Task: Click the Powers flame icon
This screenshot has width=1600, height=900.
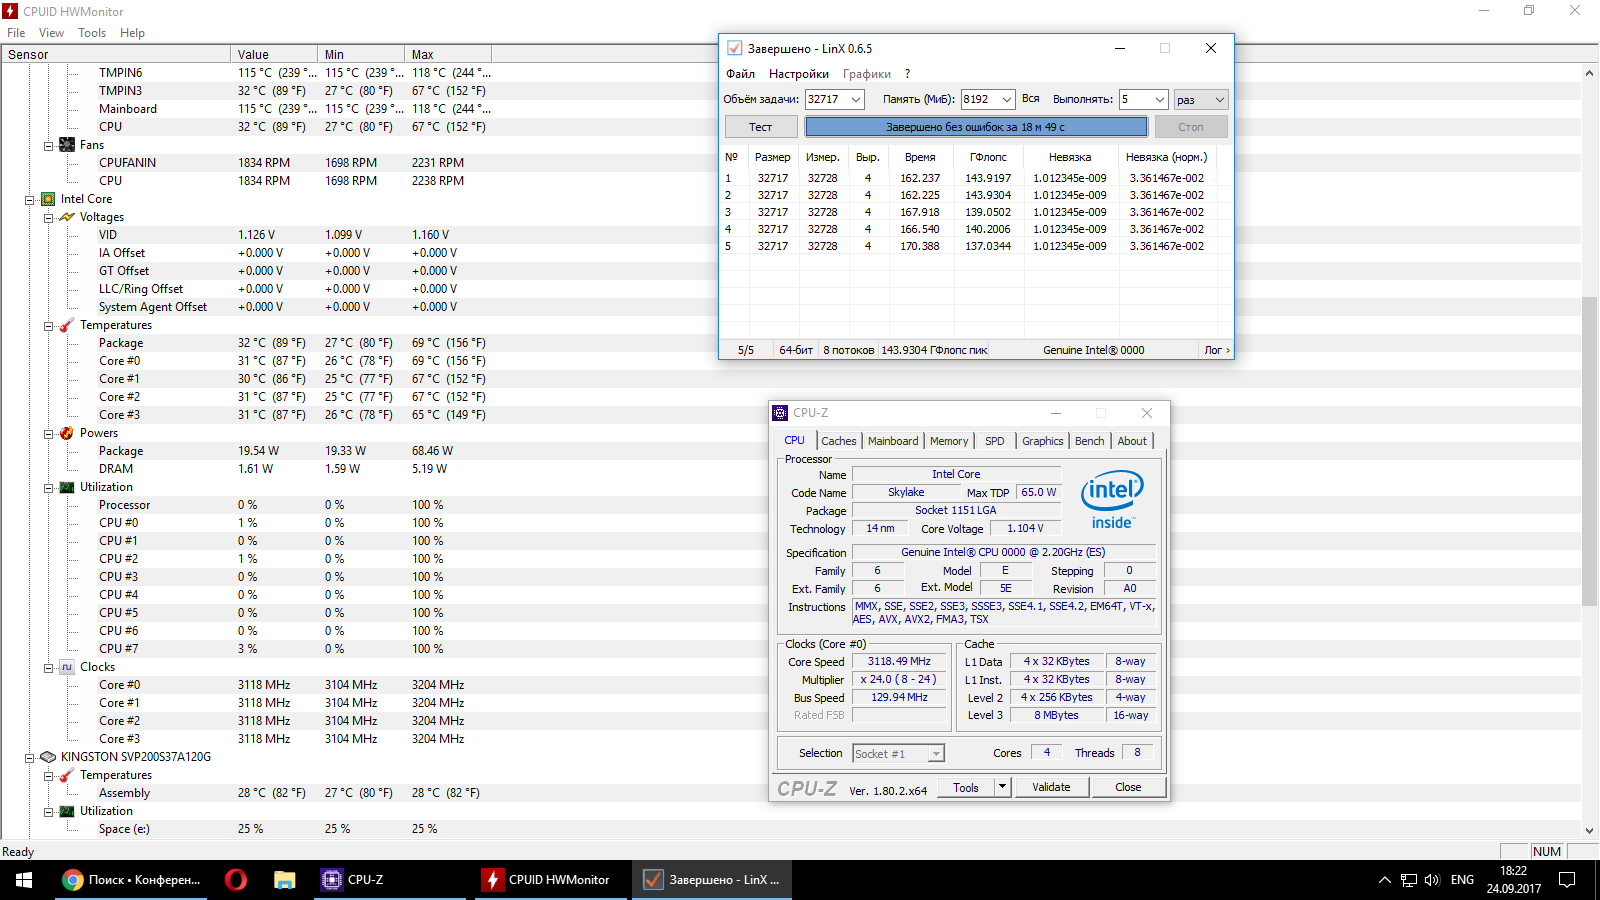Action: coord(67,433)
